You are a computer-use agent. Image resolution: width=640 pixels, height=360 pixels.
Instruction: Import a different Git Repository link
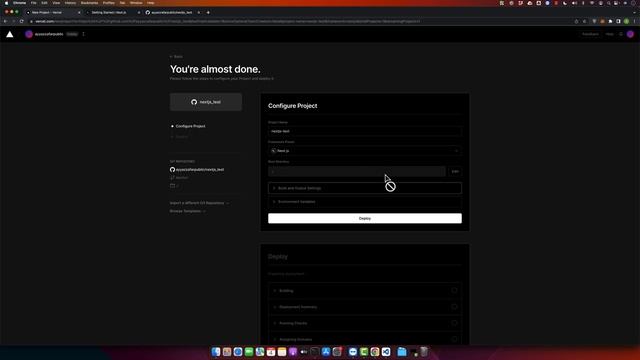(199, 203)
